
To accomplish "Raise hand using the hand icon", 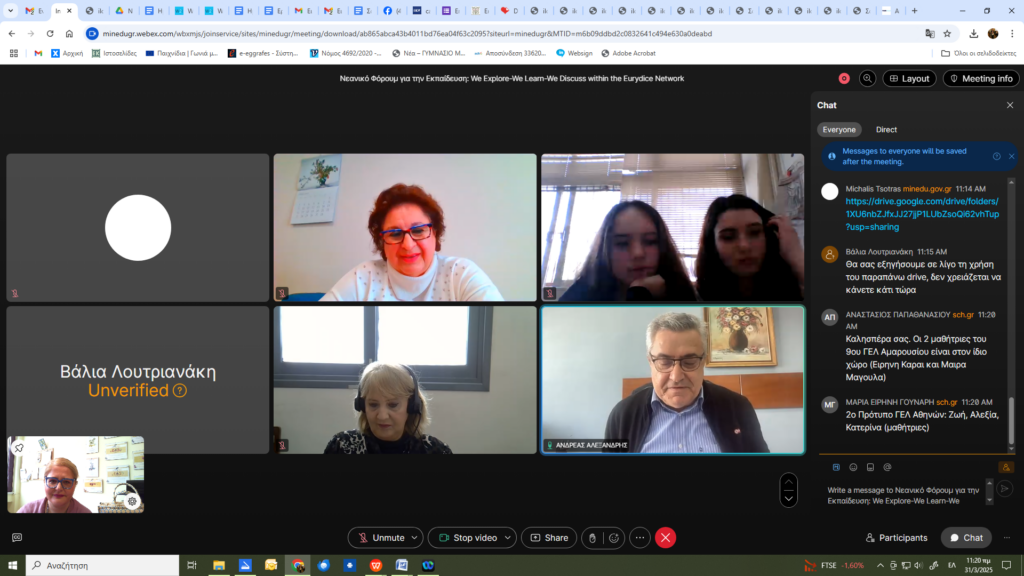I will tap(592, 538).
